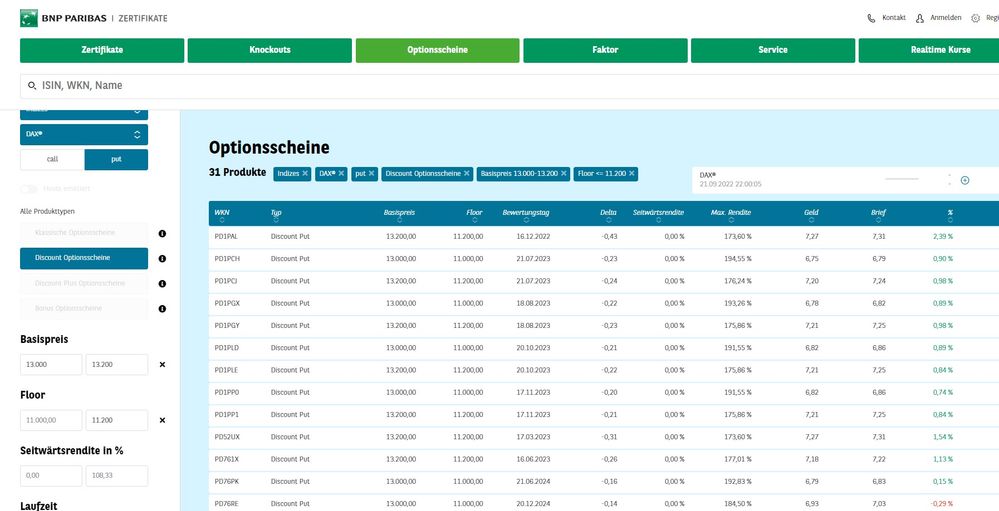Viewport: 999px width, 511px height.
Task: Sort table by Geld column
Action: 811,220
